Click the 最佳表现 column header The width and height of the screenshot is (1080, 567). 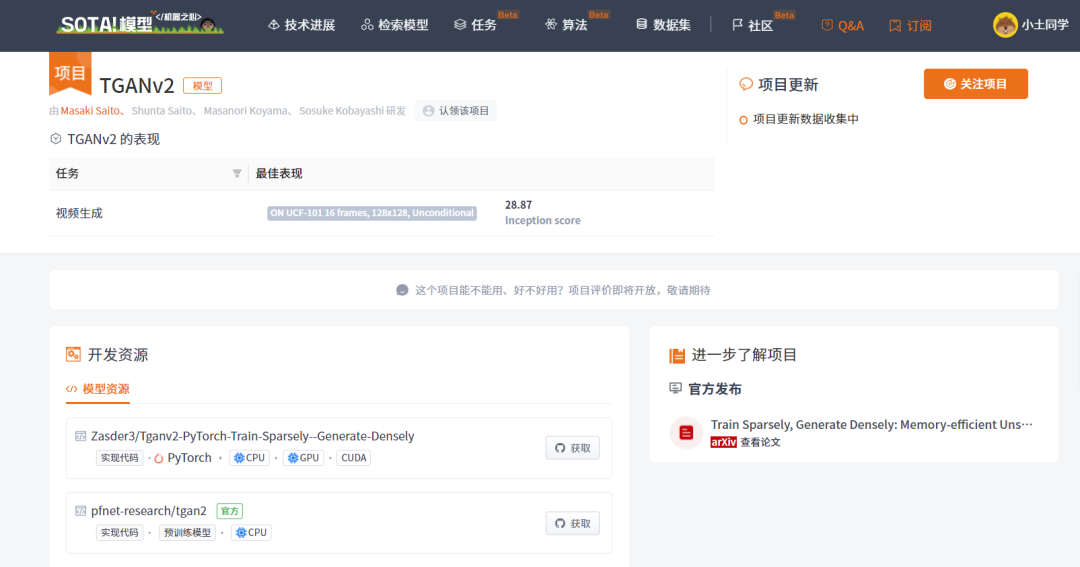(278, 174)
